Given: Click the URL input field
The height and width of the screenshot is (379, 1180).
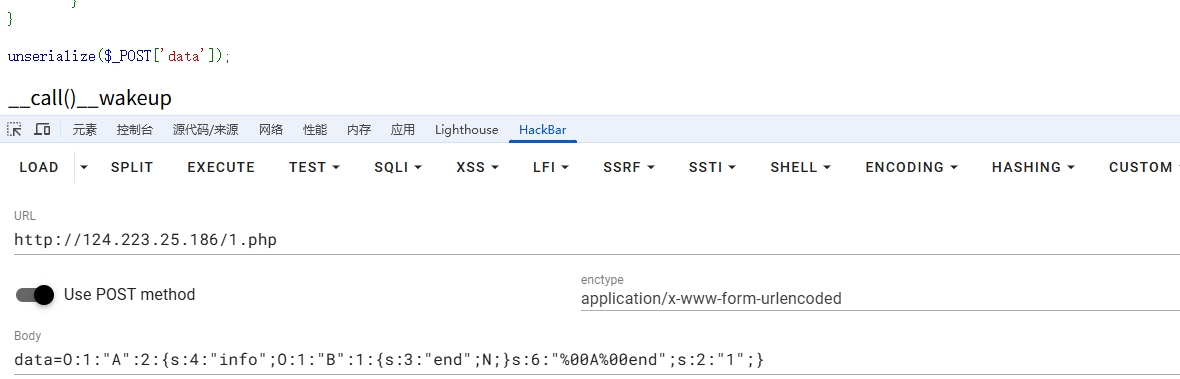Looking at the screenshot, I should 596,241.
